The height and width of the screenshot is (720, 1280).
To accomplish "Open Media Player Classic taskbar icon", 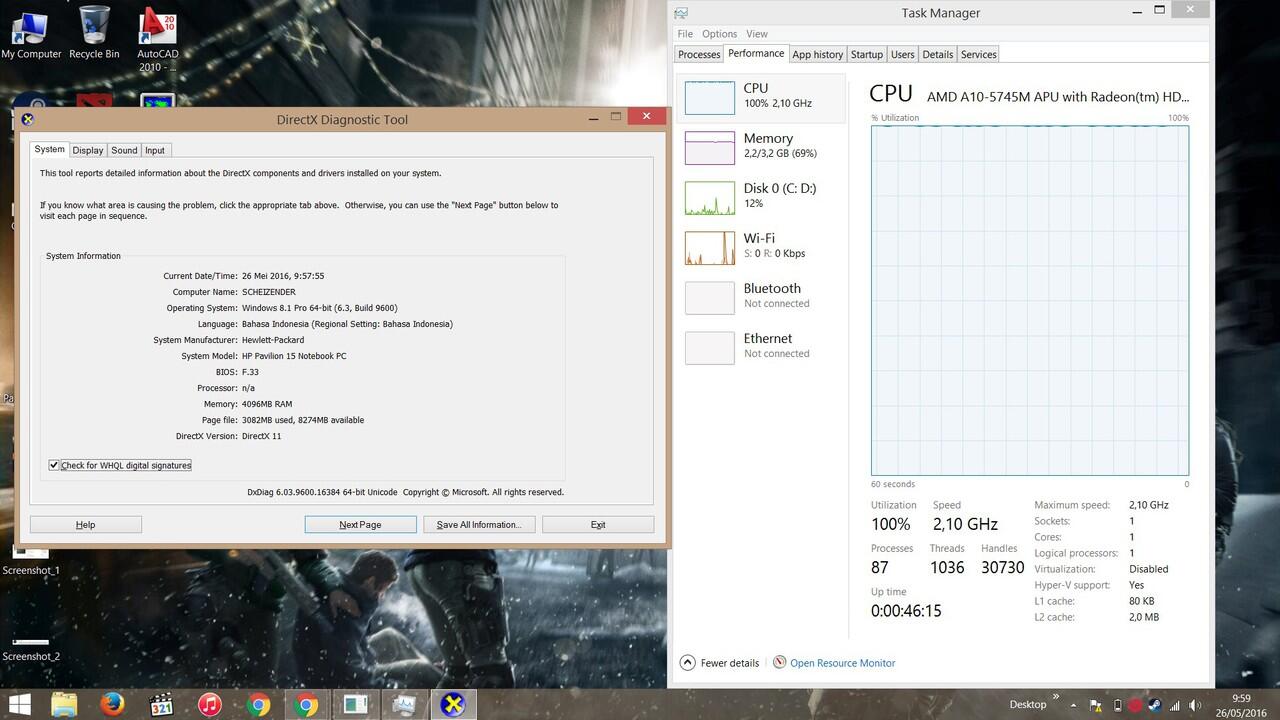I will 161,704.
